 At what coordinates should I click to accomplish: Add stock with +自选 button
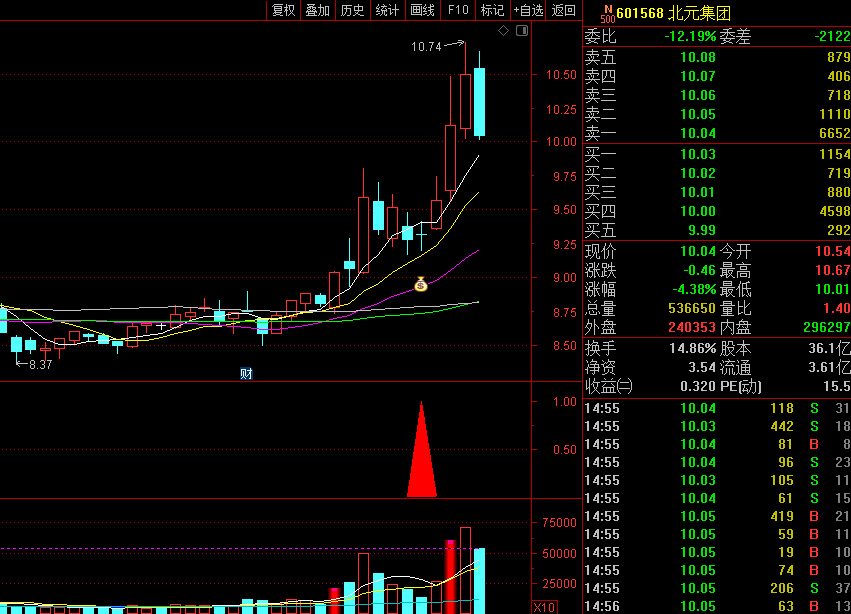[528, 10]
